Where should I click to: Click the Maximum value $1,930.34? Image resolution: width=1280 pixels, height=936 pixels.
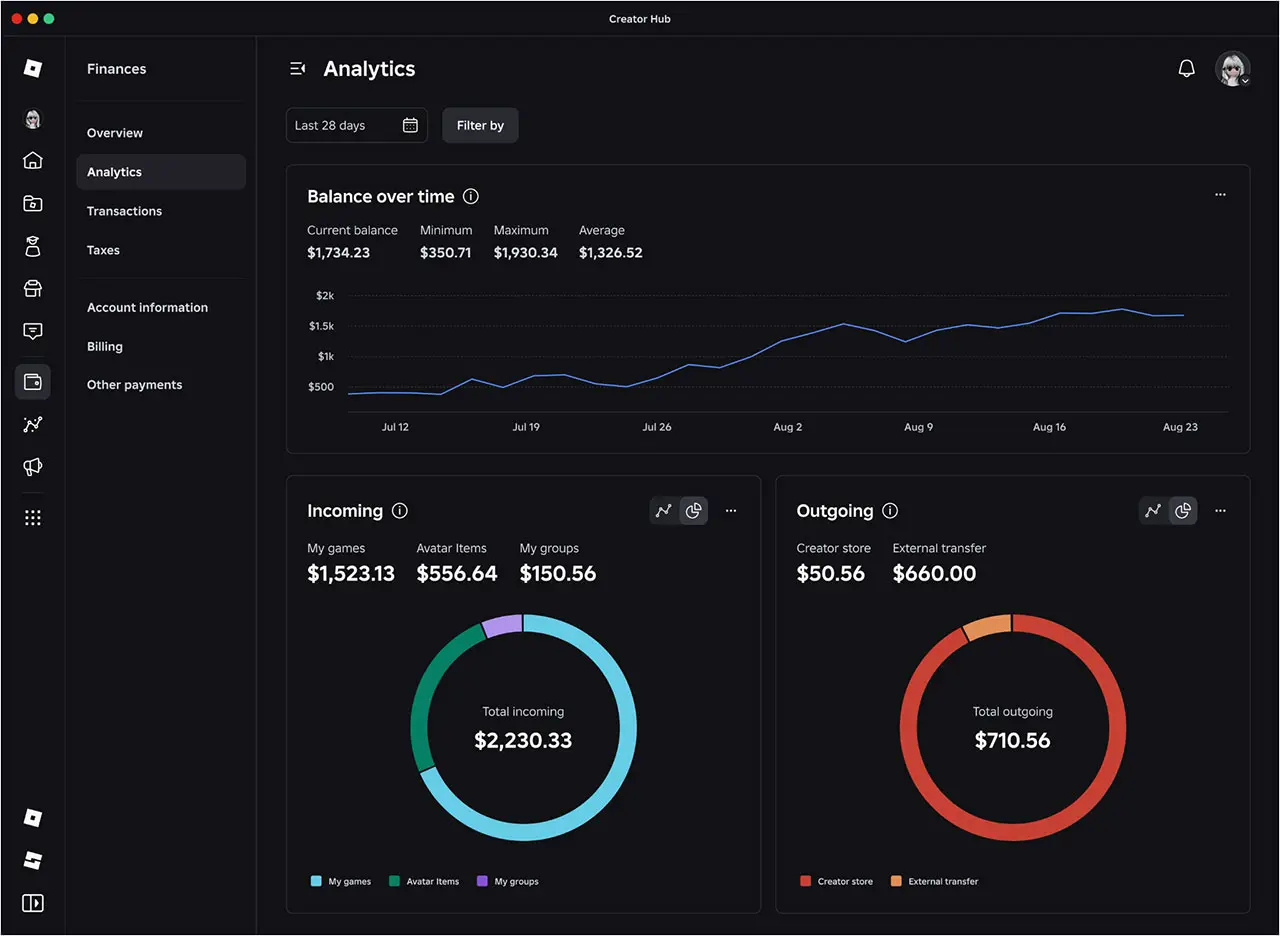coord(525,253)
